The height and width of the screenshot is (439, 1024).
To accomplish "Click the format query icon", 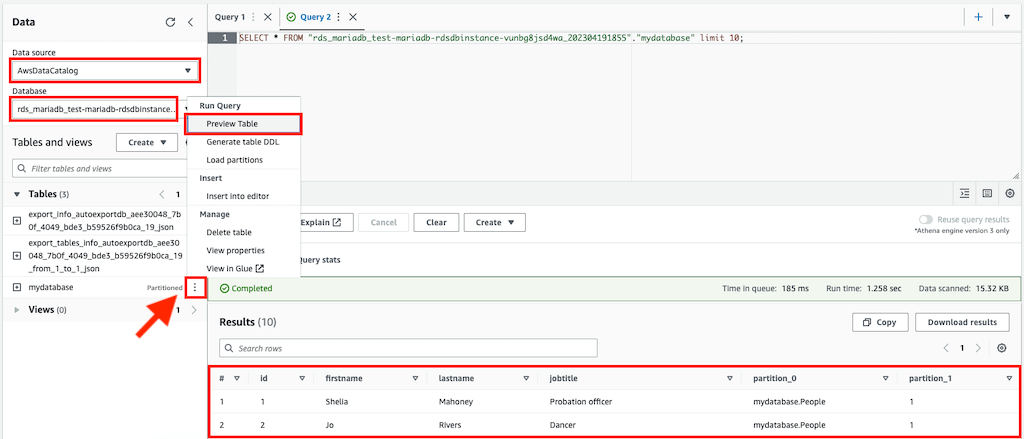I will coord(964,193).
